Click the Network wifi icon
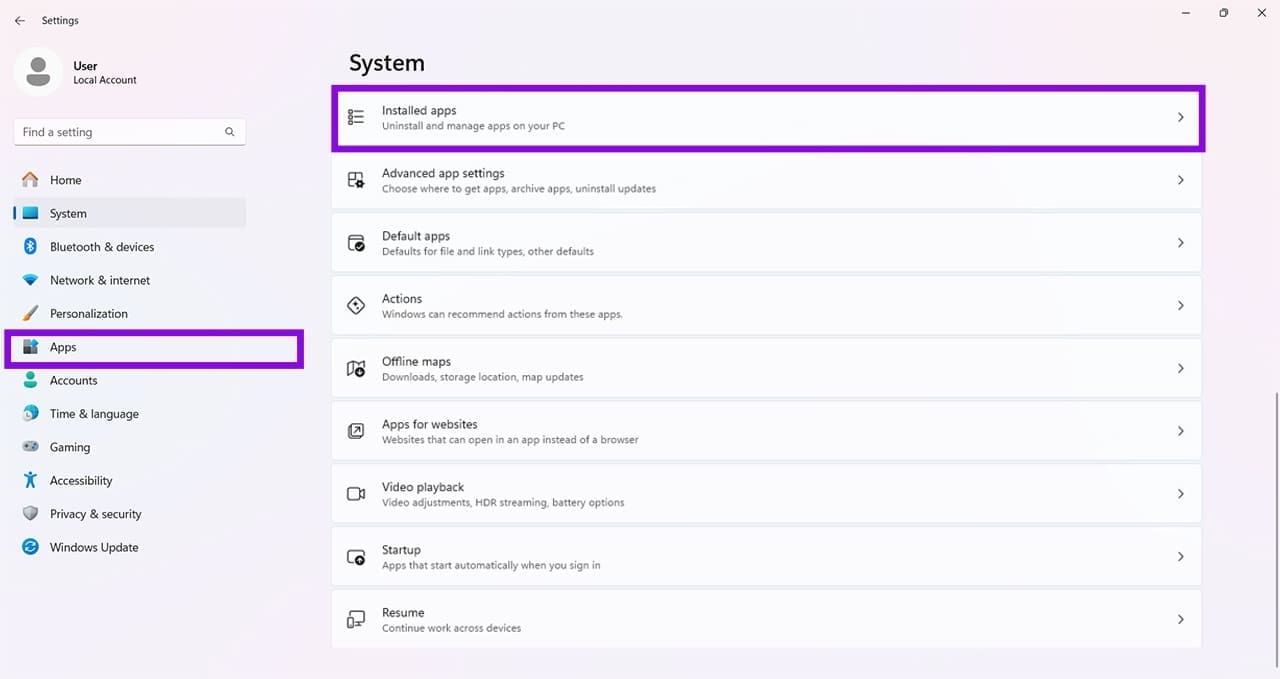This screenshot has height=679, width=1280. 30,280
